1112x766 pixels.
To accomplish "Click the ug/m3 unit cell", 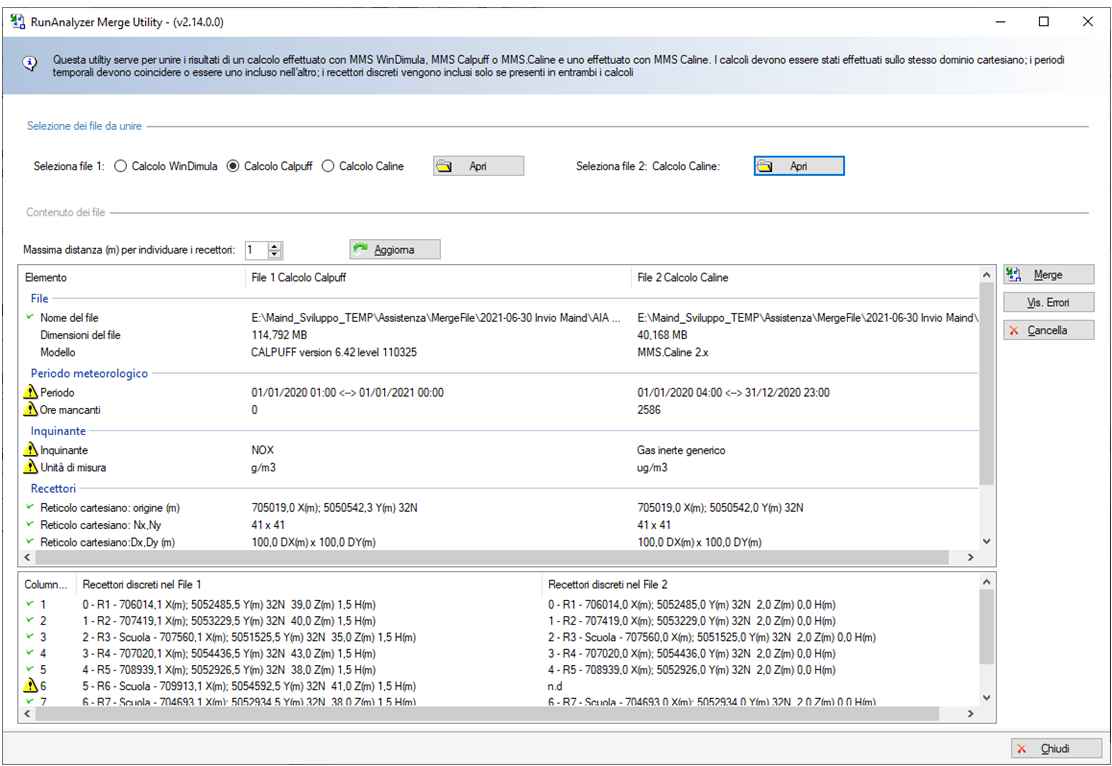I will [x=652, y=467].
